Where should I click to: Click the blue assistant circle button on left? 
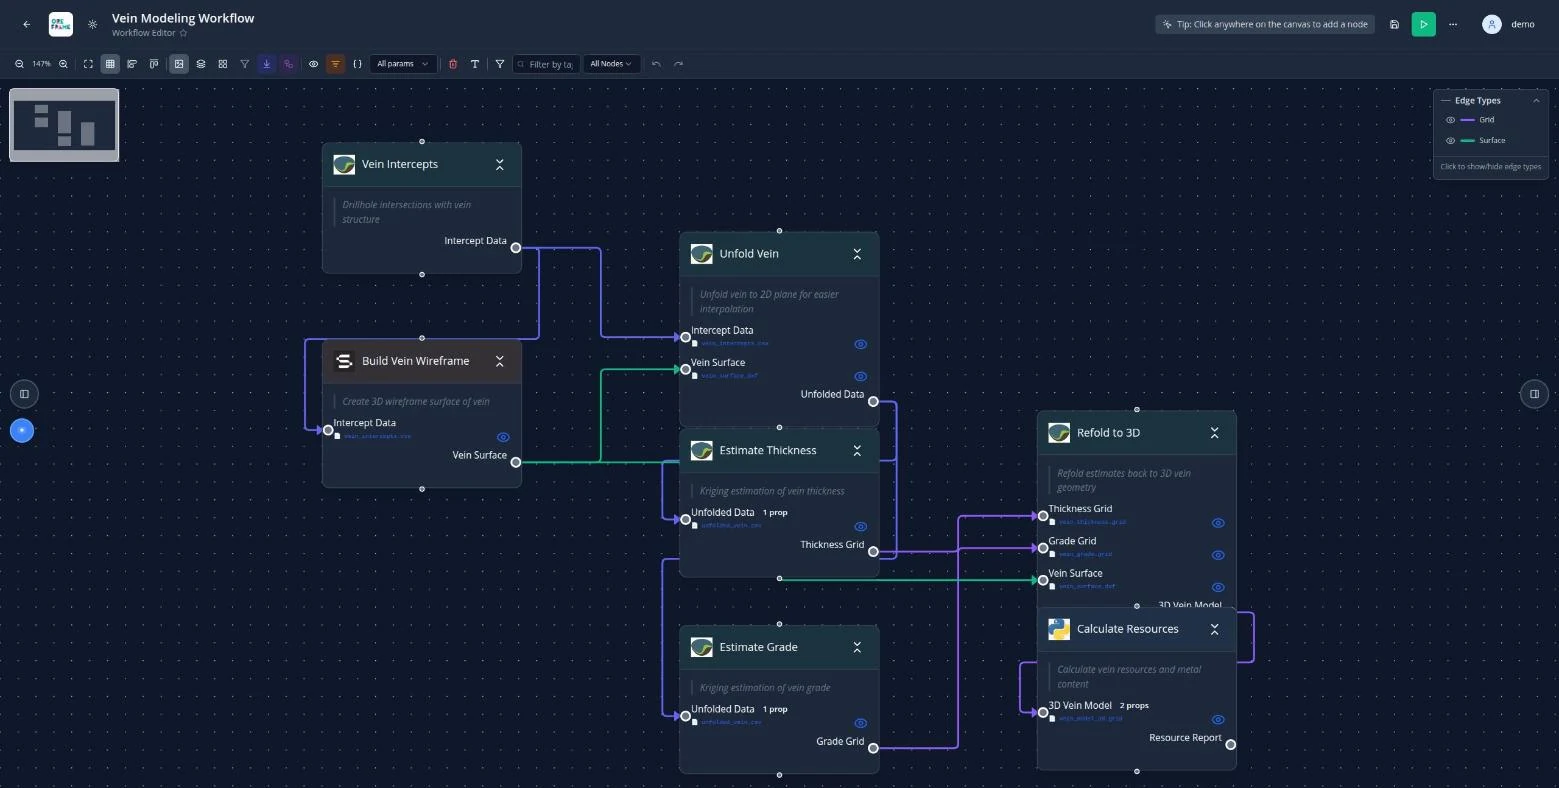point(22,430)
